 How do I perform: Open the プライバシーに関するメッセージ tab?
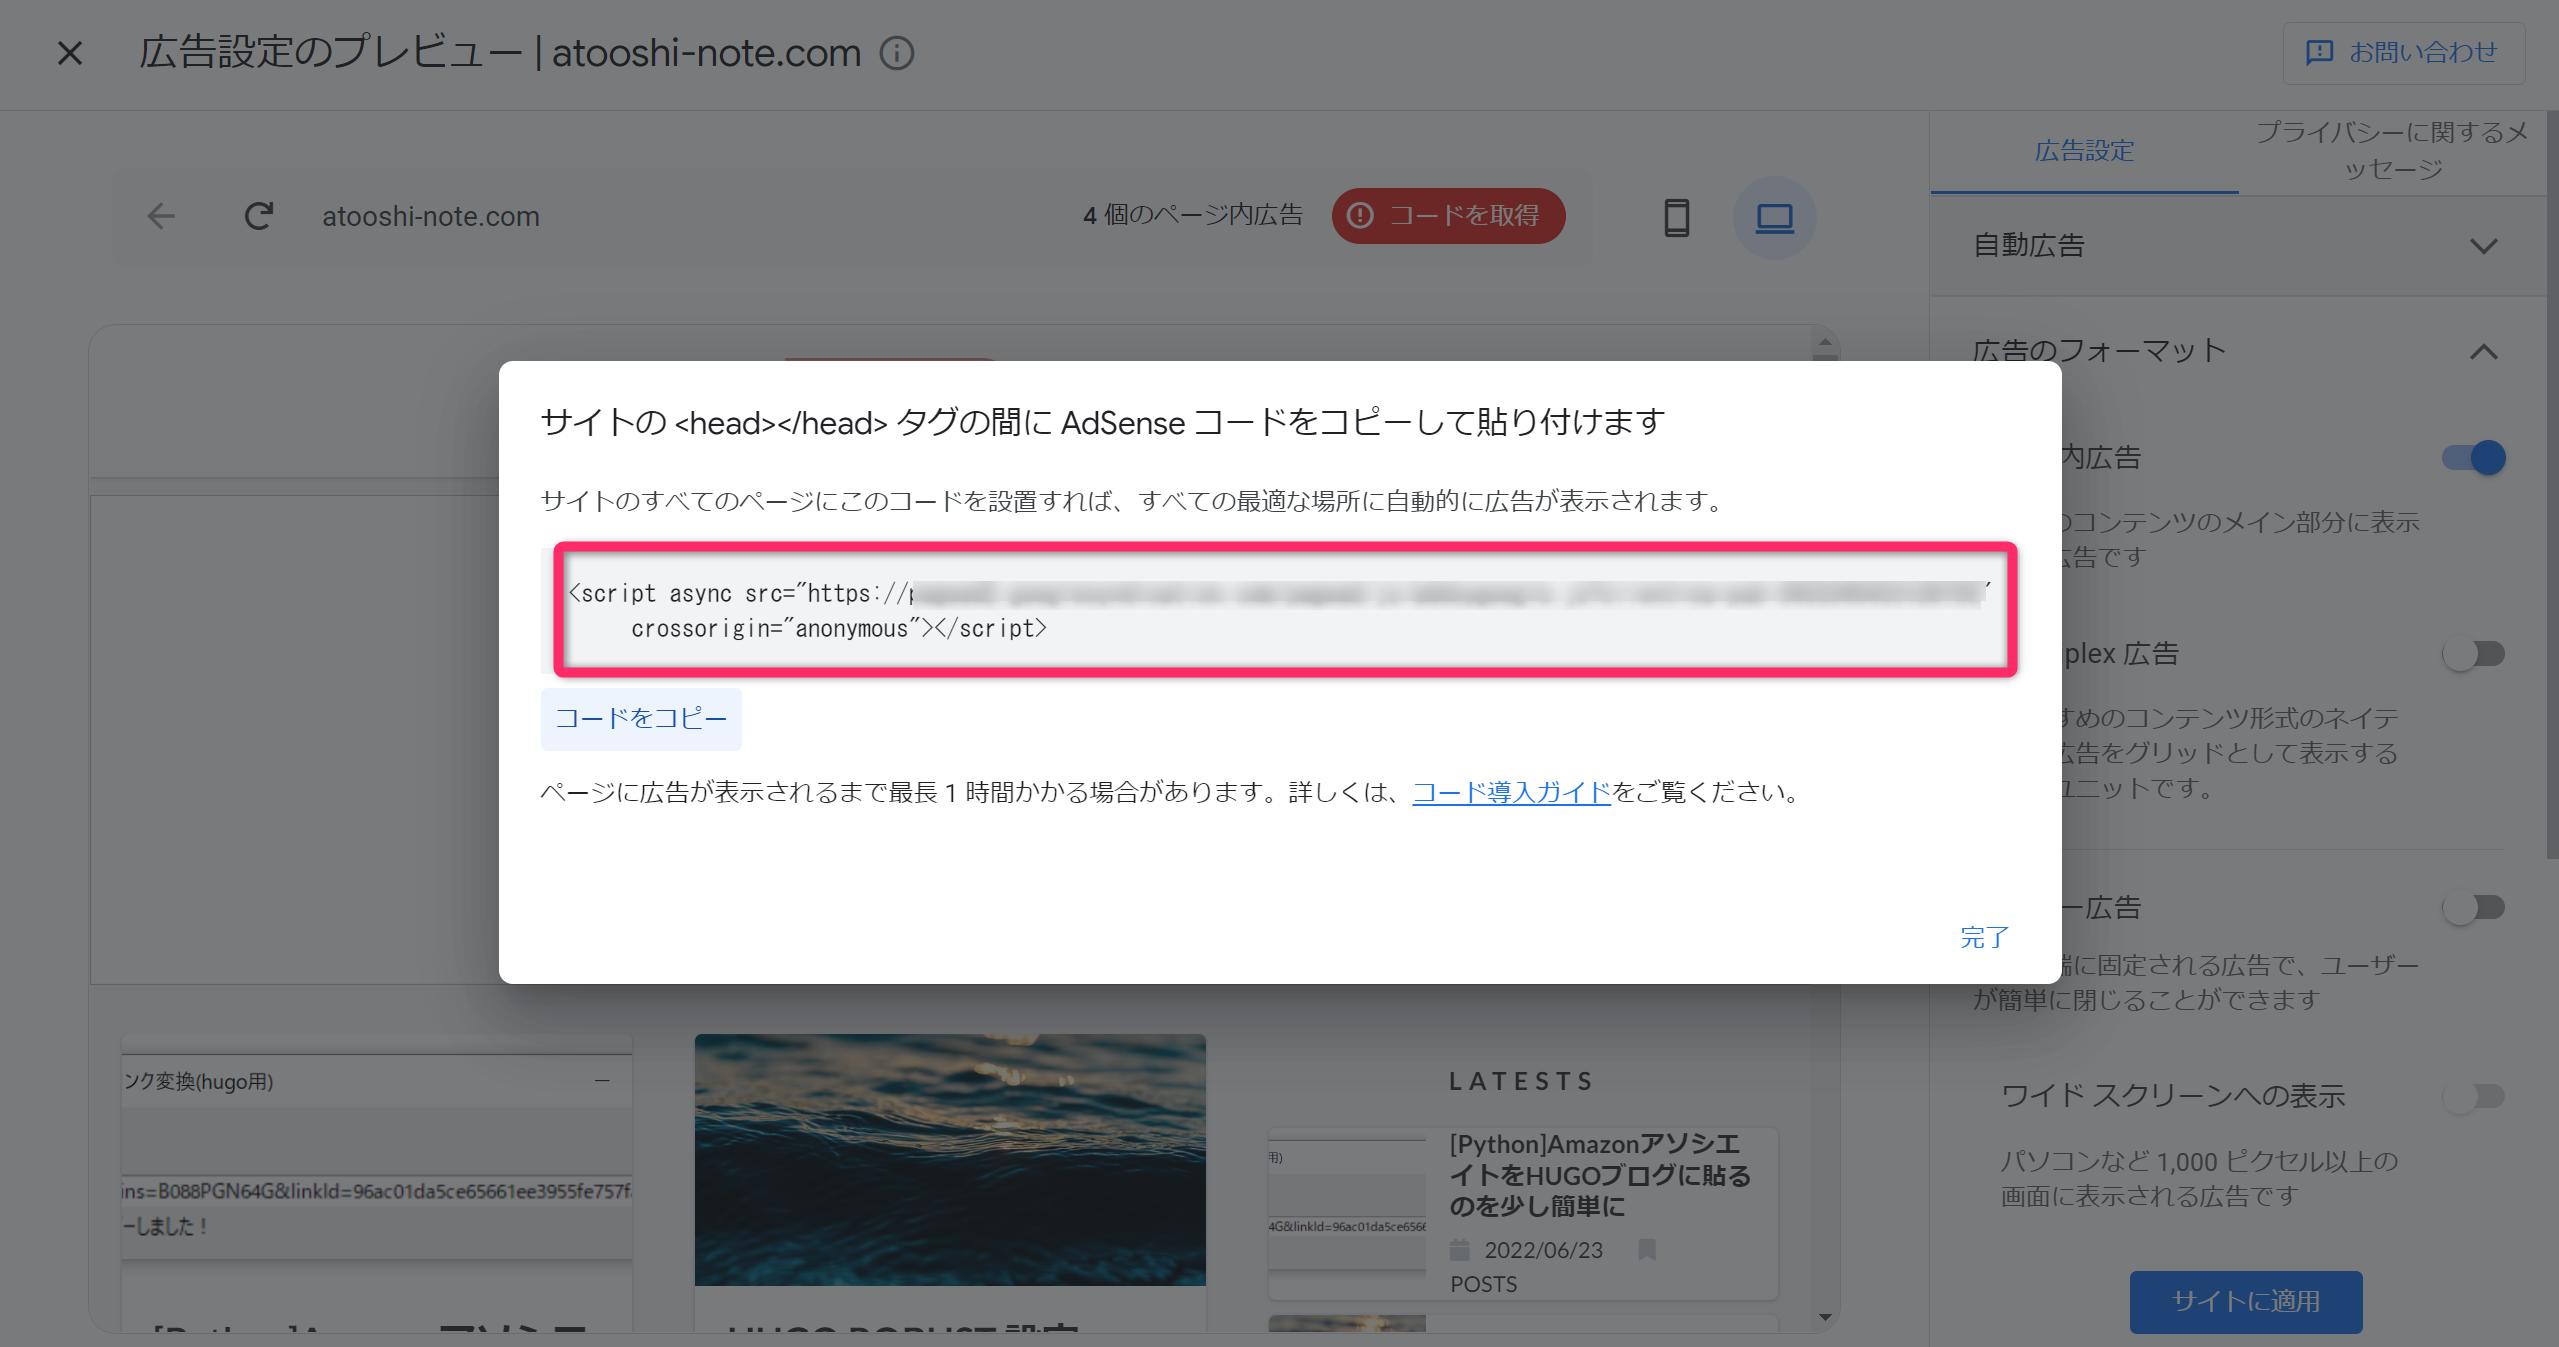[2392, 150]
